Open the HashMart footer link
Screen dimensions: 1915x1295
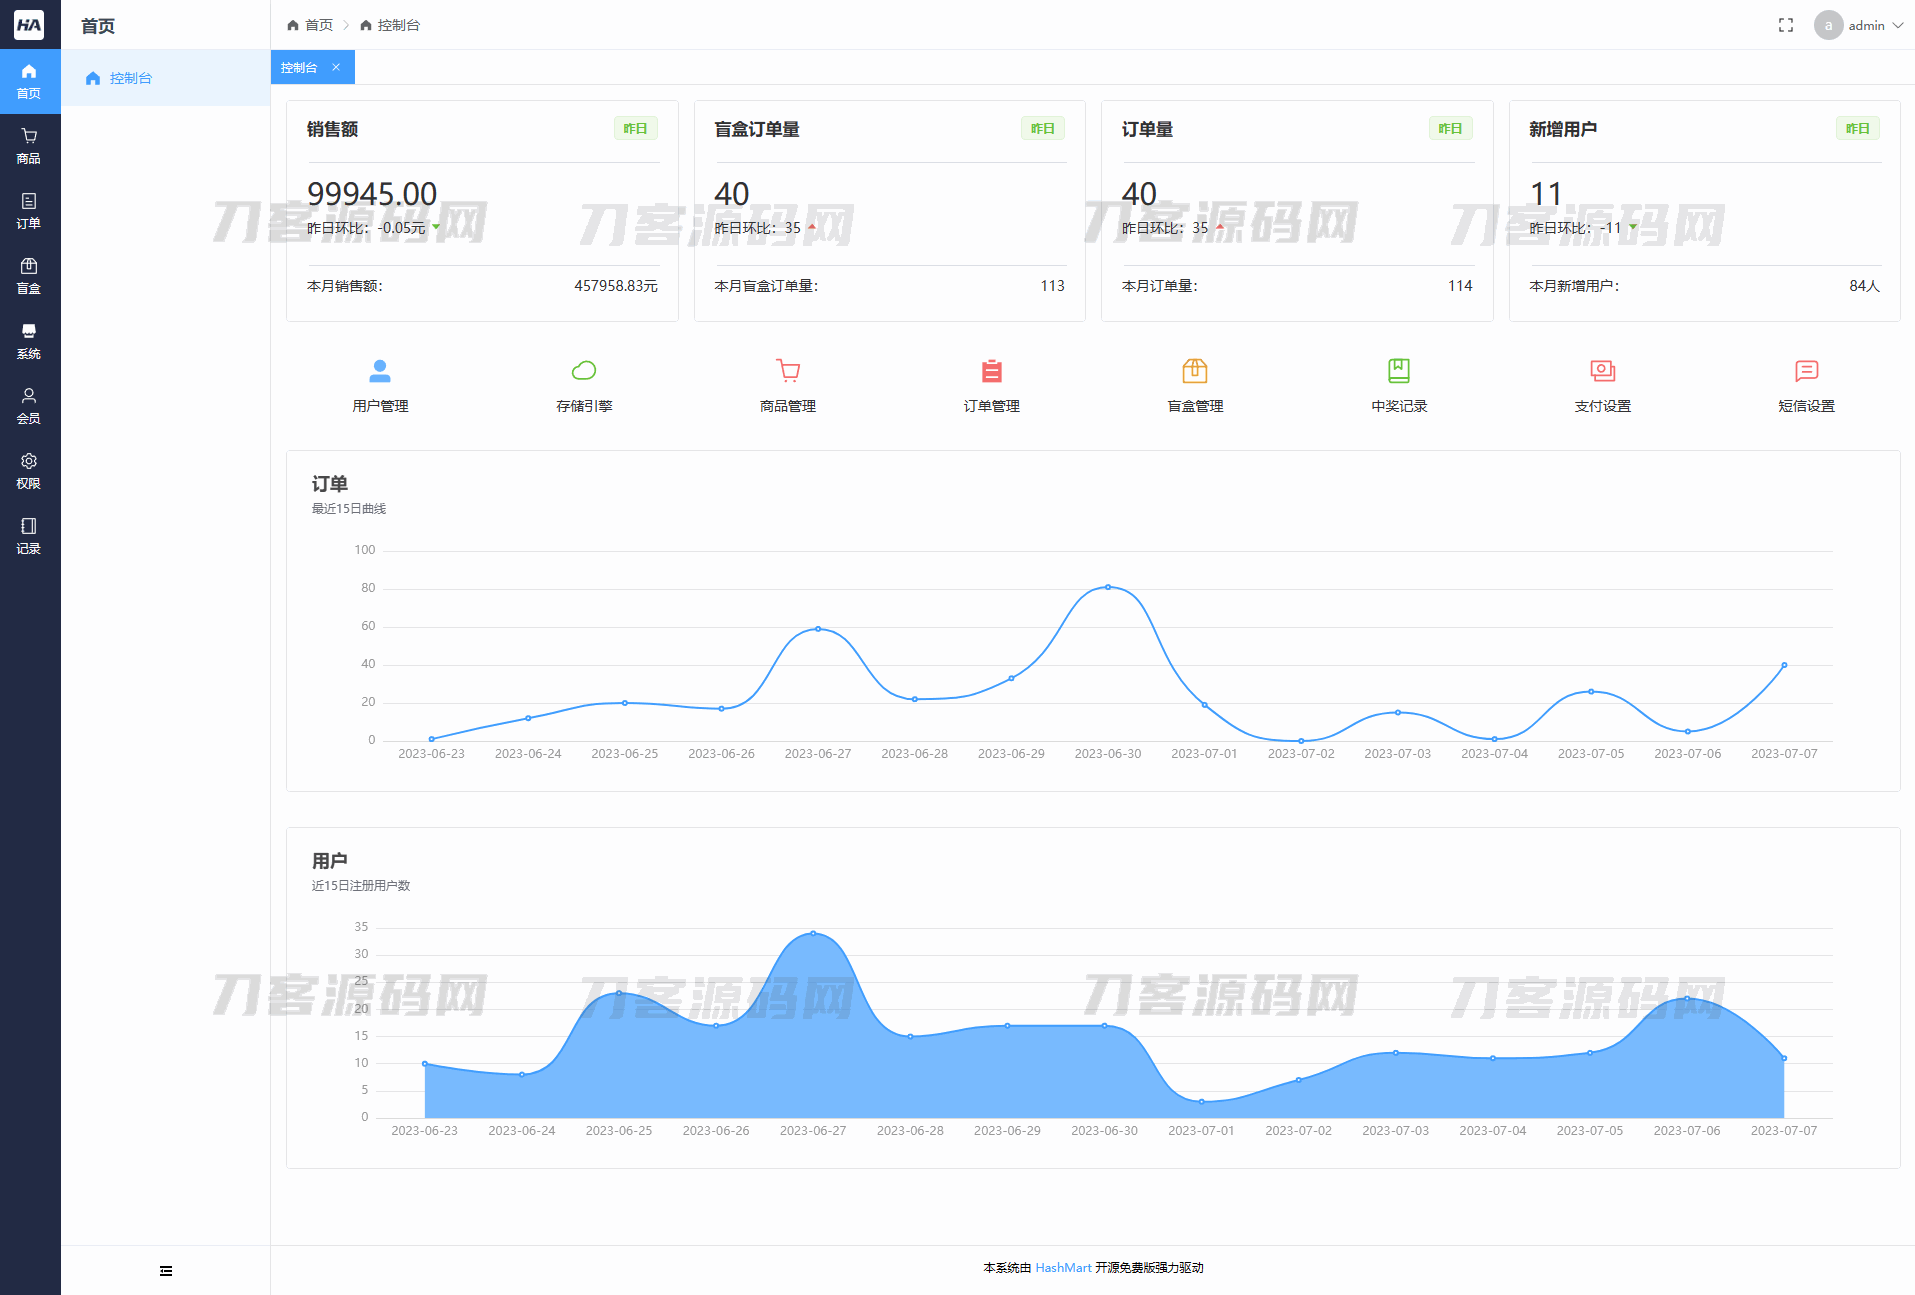1063,1267
